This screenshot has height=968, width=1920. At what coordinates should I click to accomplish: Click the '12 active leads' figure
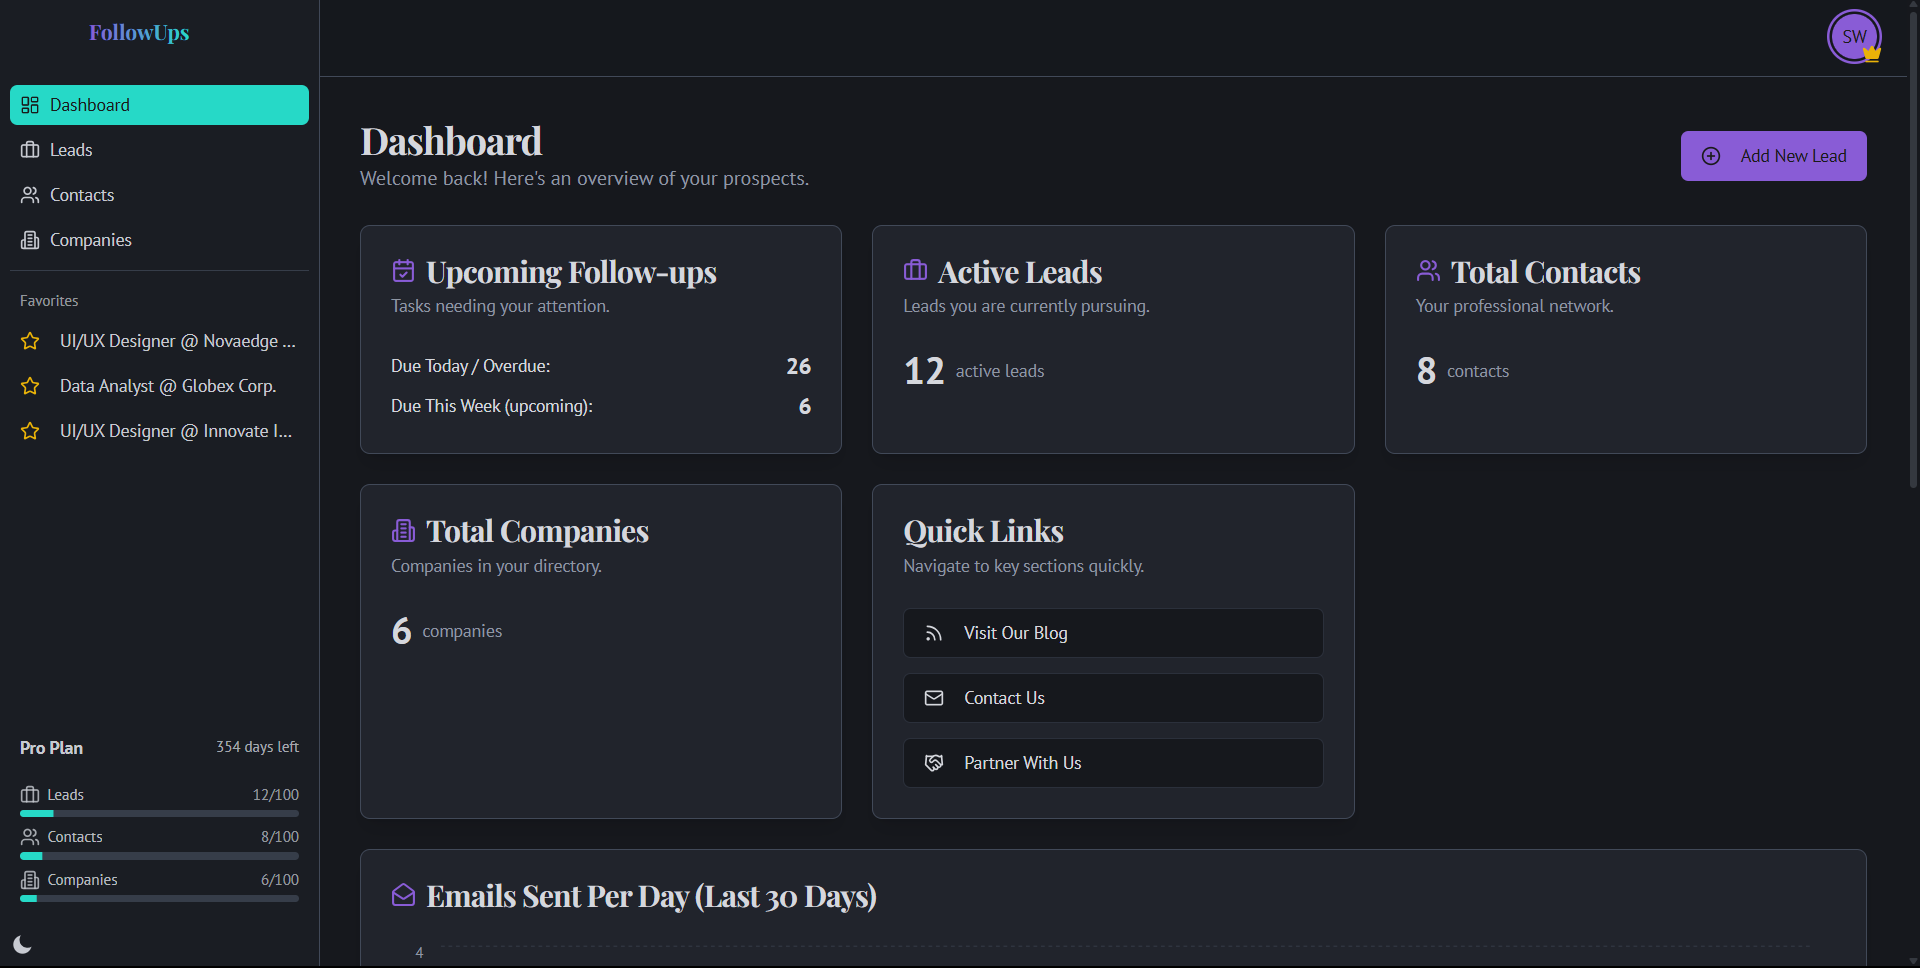click(974, 371)
